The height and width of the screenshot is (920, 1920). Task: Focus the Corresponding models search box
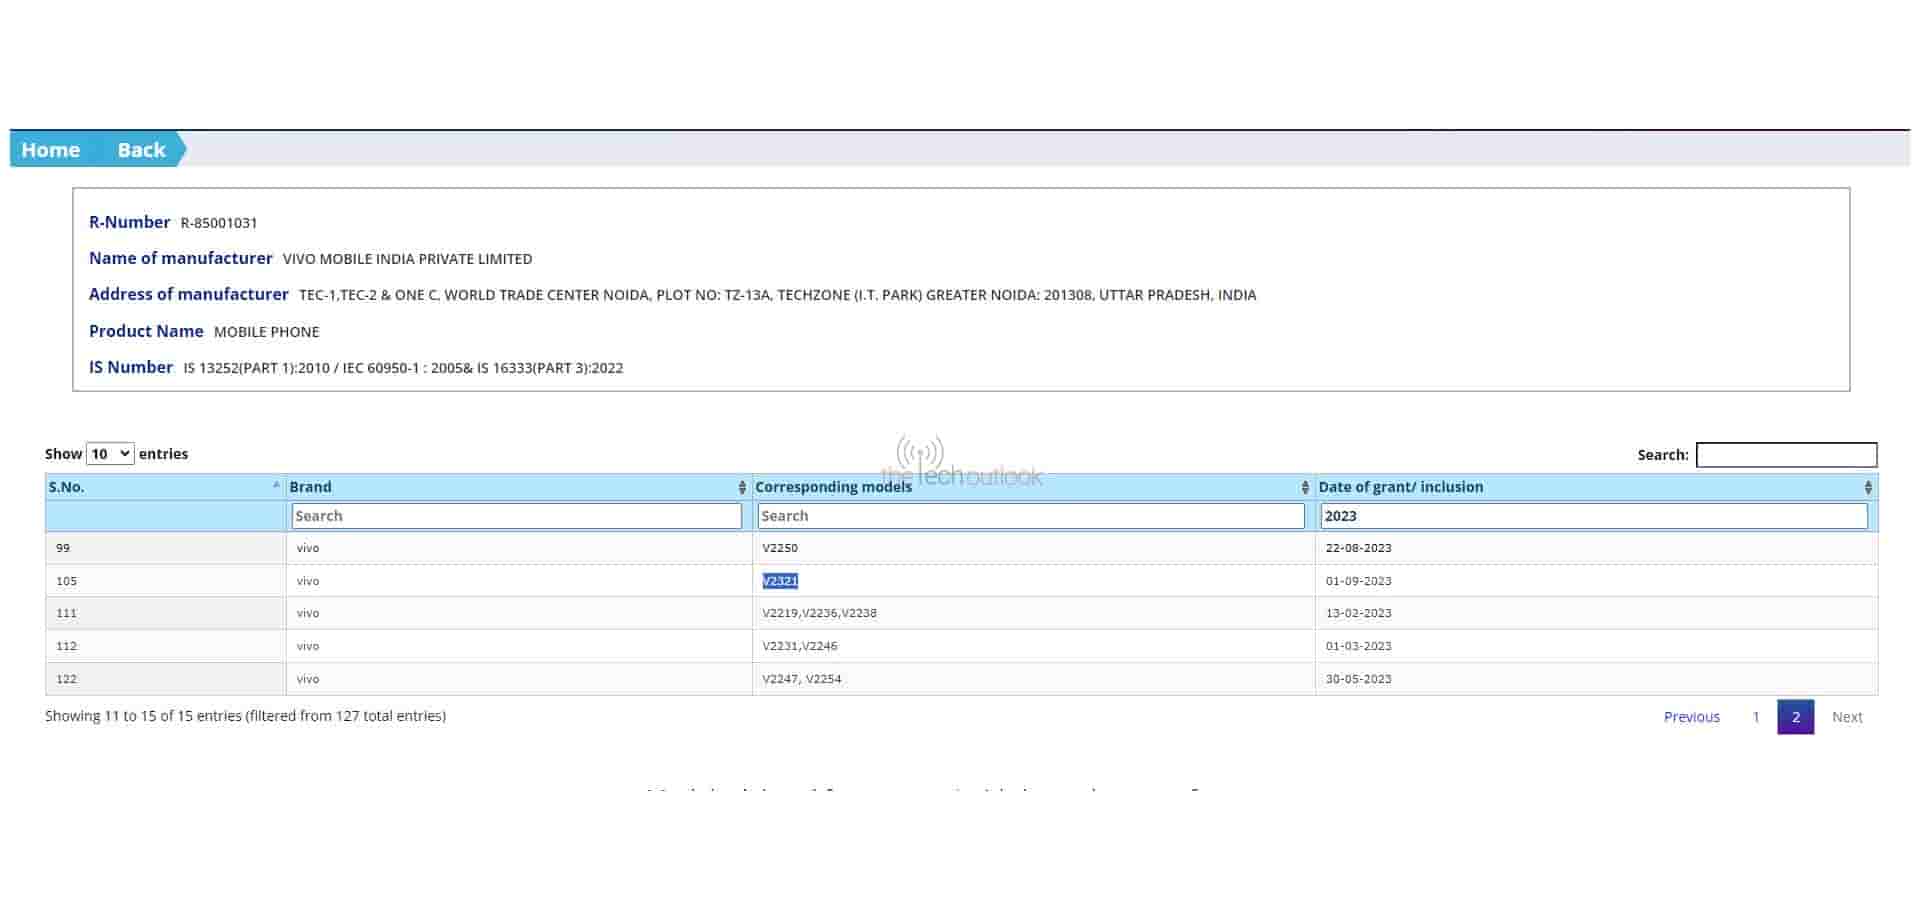(1031, 516)
